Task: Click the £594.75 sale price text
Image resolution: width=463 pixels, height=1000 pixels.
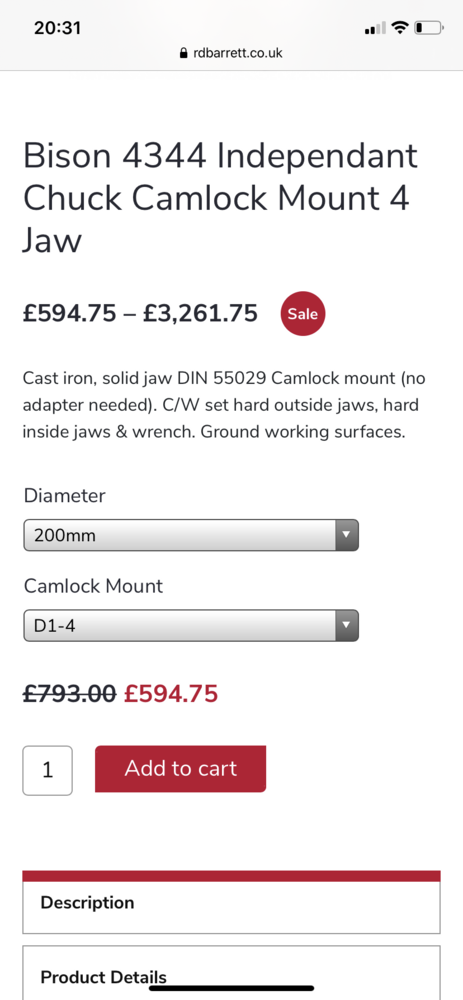Action: coord(171,693)
